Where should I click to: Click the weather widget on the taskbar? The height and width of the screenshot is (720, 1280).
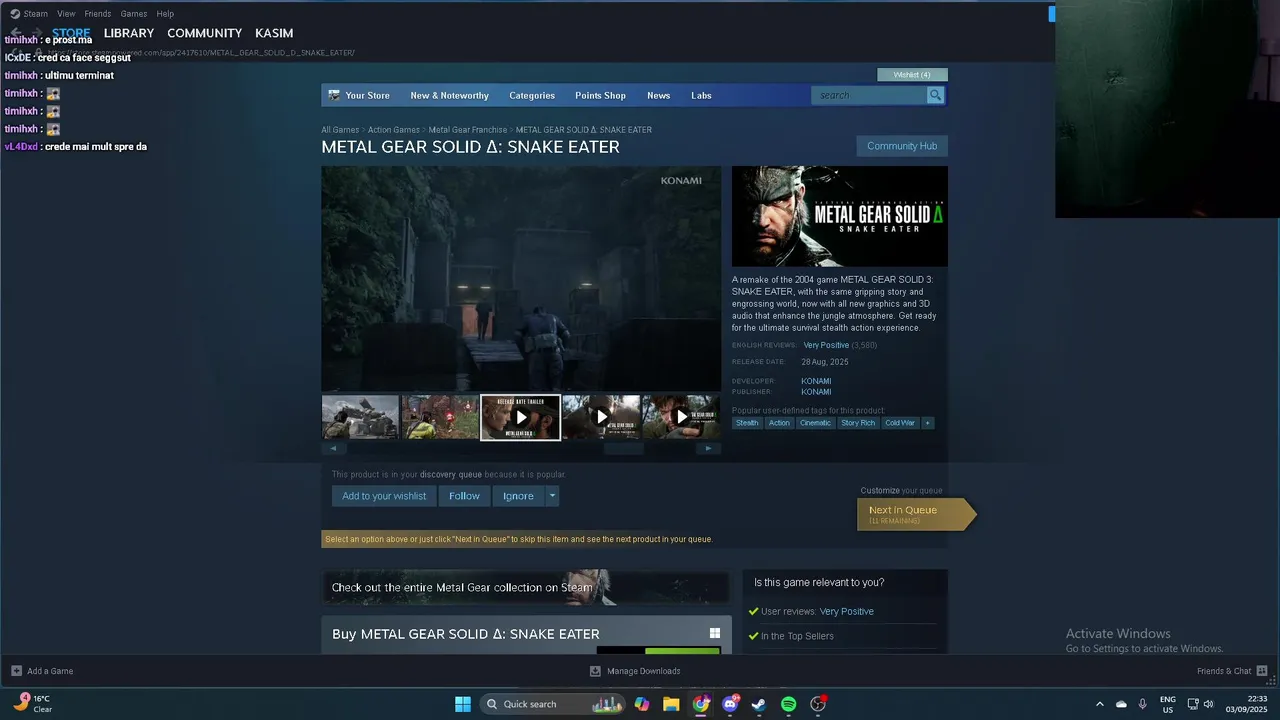pos(32,704)
